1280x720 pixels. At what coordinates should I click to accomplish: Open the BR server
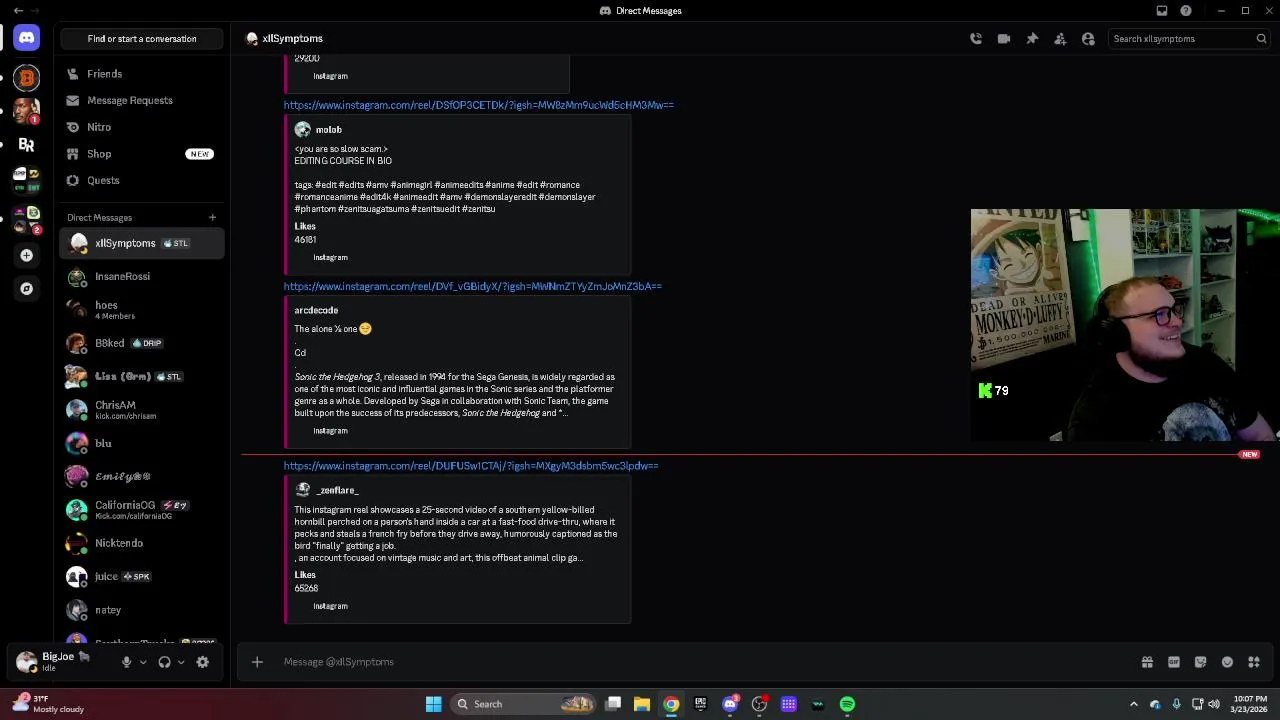tap(27, 145)
